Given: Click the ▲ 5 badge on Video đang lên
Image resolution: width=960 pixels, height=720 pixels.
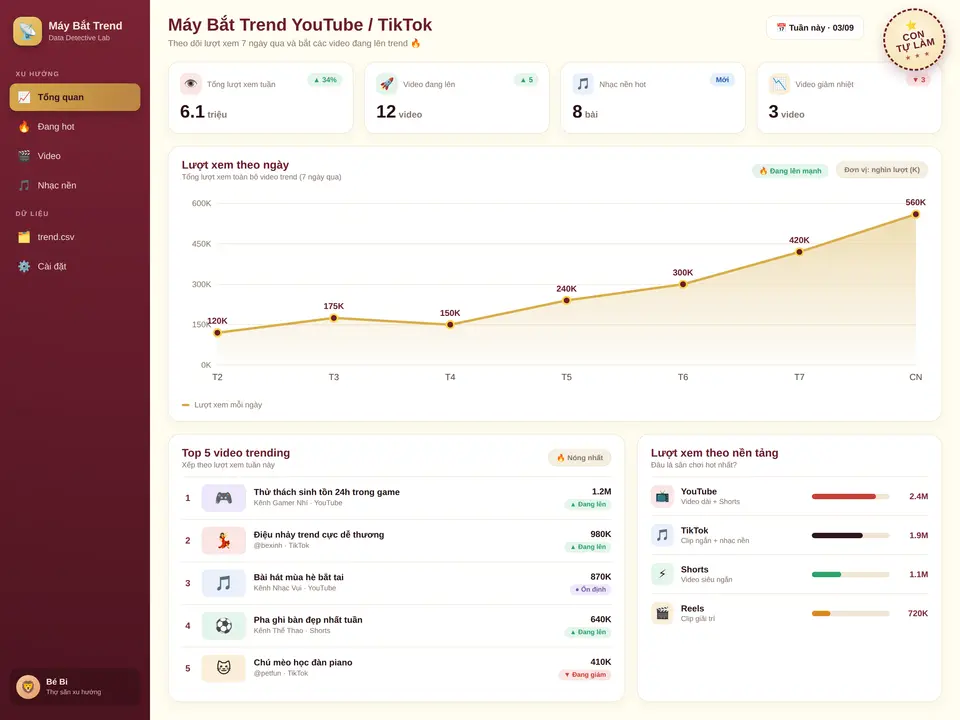Looking at the screenshot, I should coord(526,80).
